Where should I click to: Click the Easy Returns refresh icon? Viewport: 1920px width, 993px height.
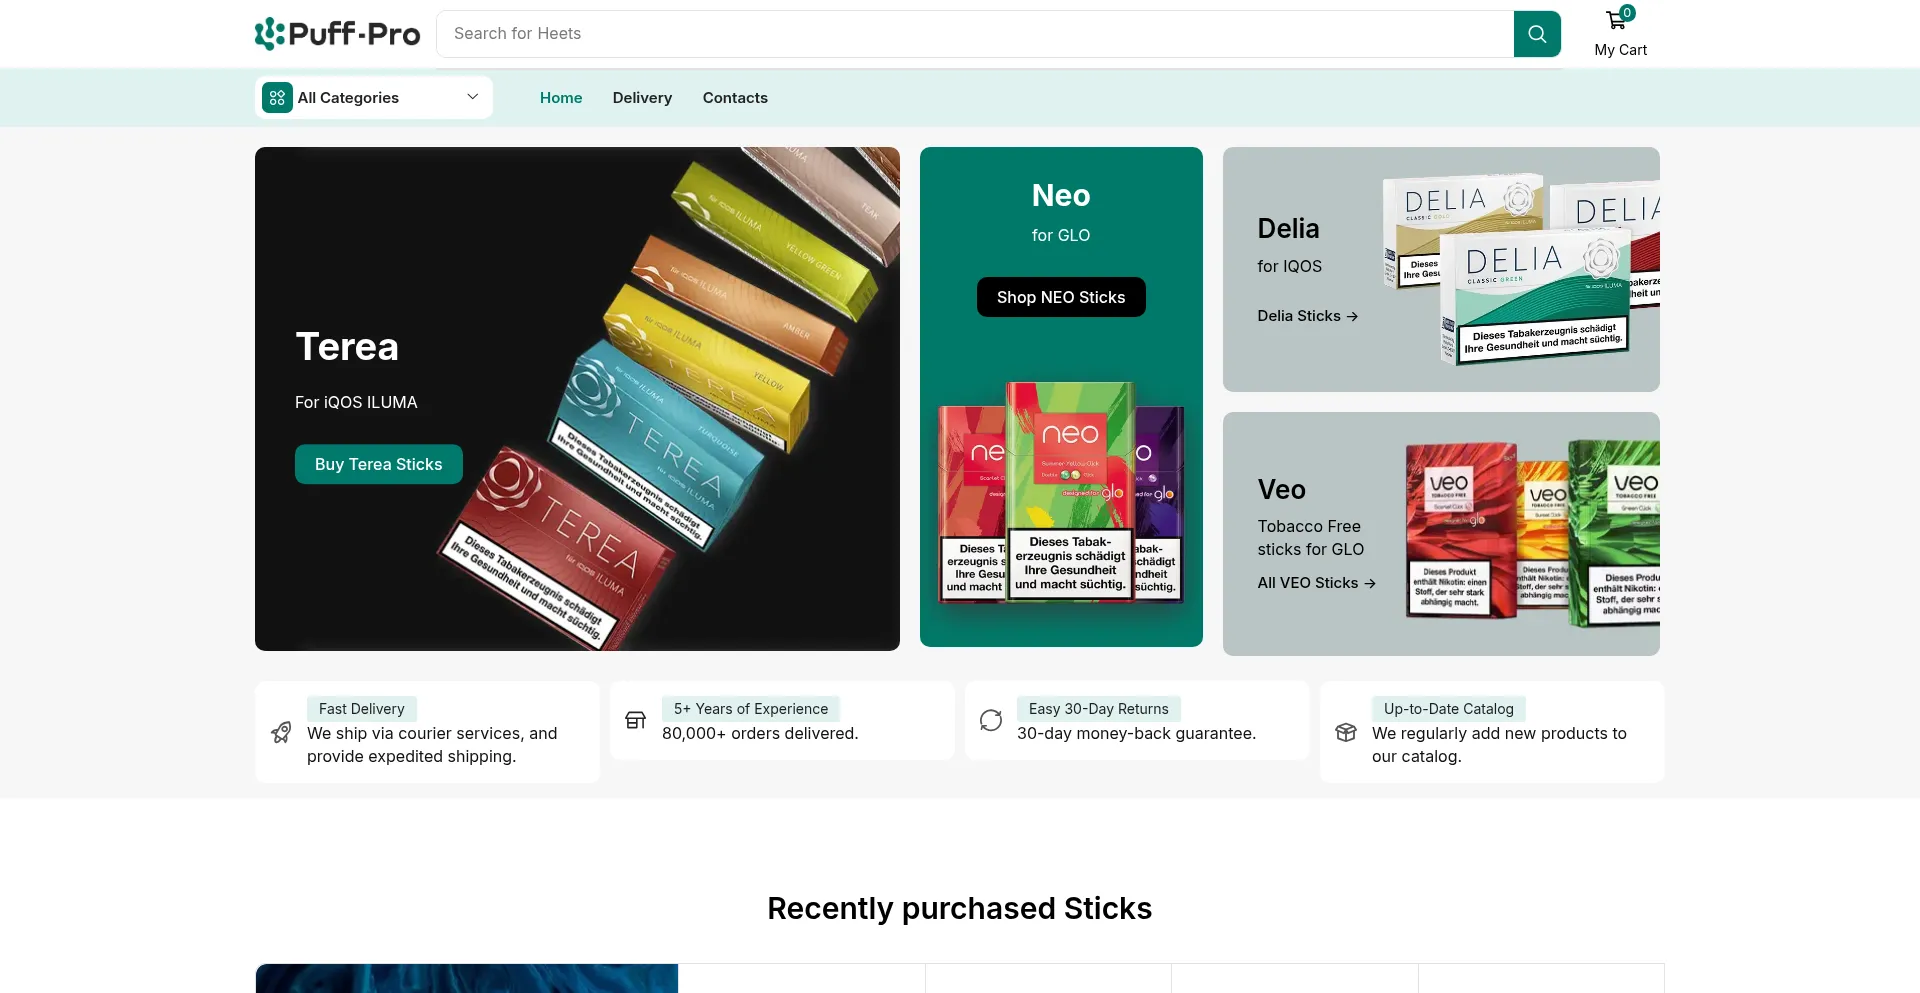point(991,720)
